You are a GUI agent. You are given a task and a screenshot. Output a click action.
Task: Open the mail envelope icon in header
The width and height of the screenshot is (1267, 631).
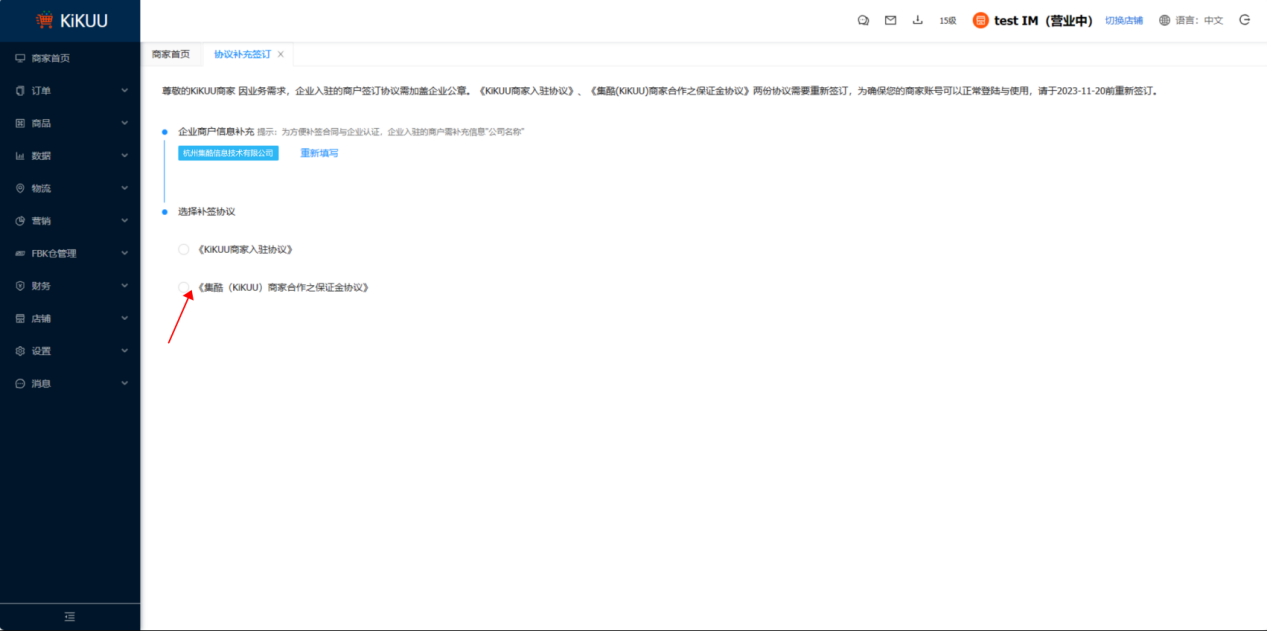point(890,20)
